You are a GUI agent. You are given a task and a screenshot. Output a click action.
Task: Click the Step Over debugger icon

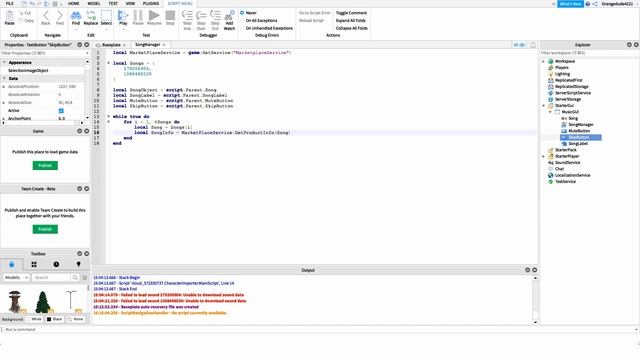point(201,16)
